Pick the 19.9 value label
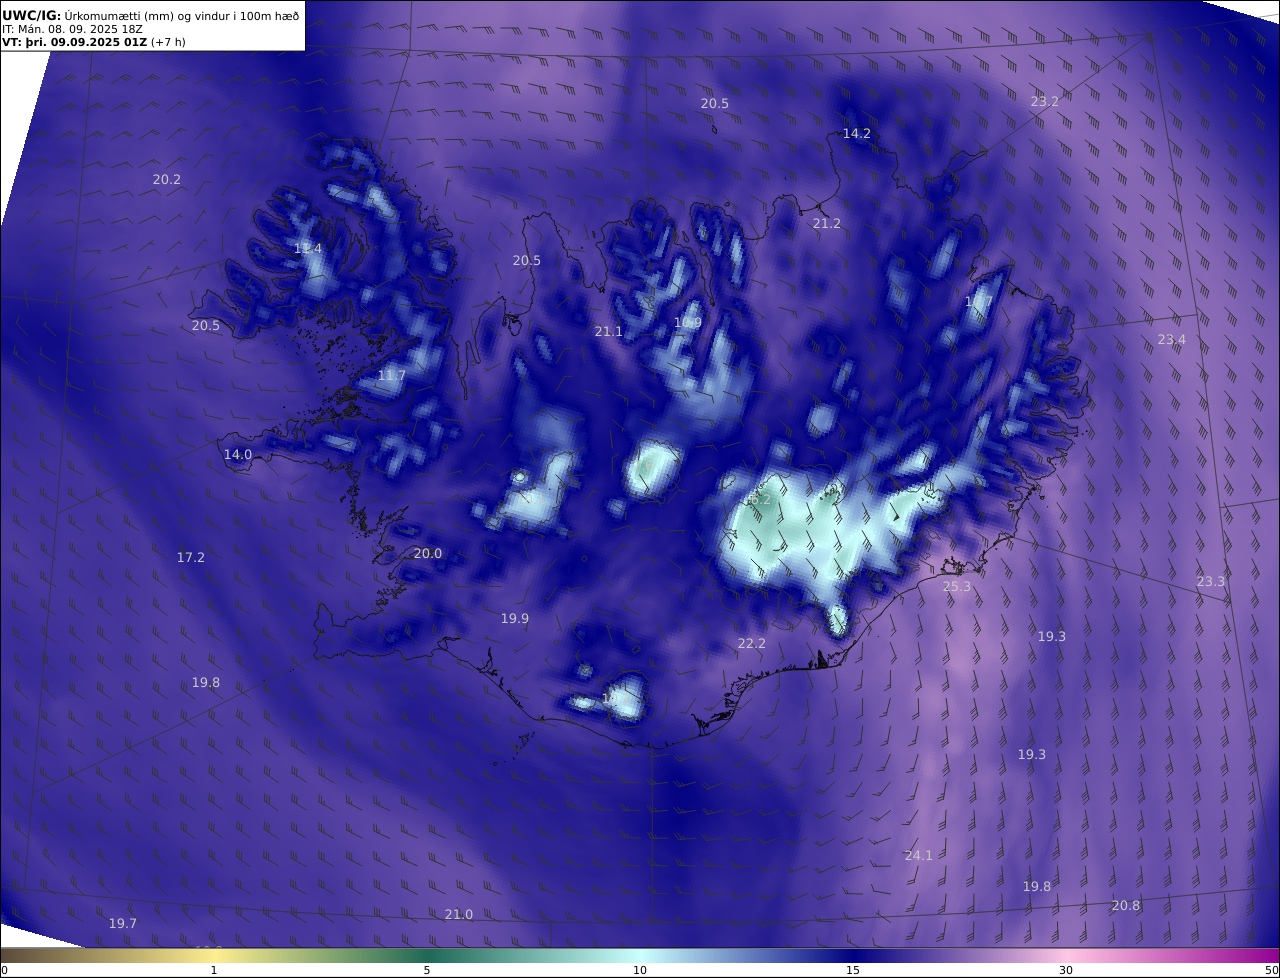Screen dimensions: 1280x978 click(514, 619)
